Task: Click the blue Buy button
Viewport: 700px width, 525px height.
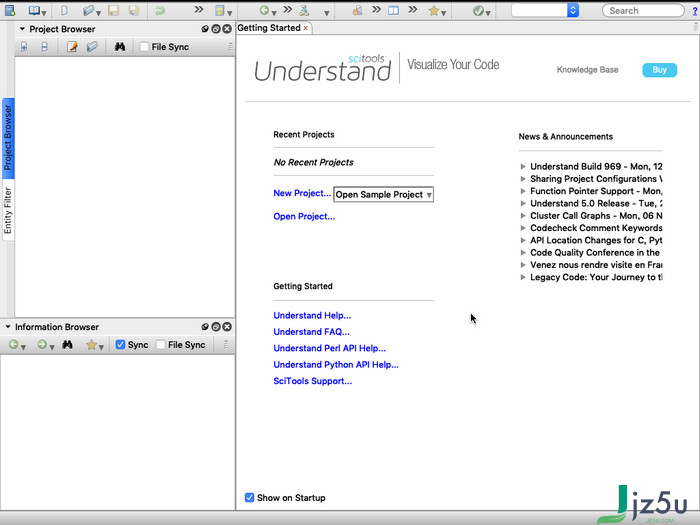Action: click(x=659, y=70)
